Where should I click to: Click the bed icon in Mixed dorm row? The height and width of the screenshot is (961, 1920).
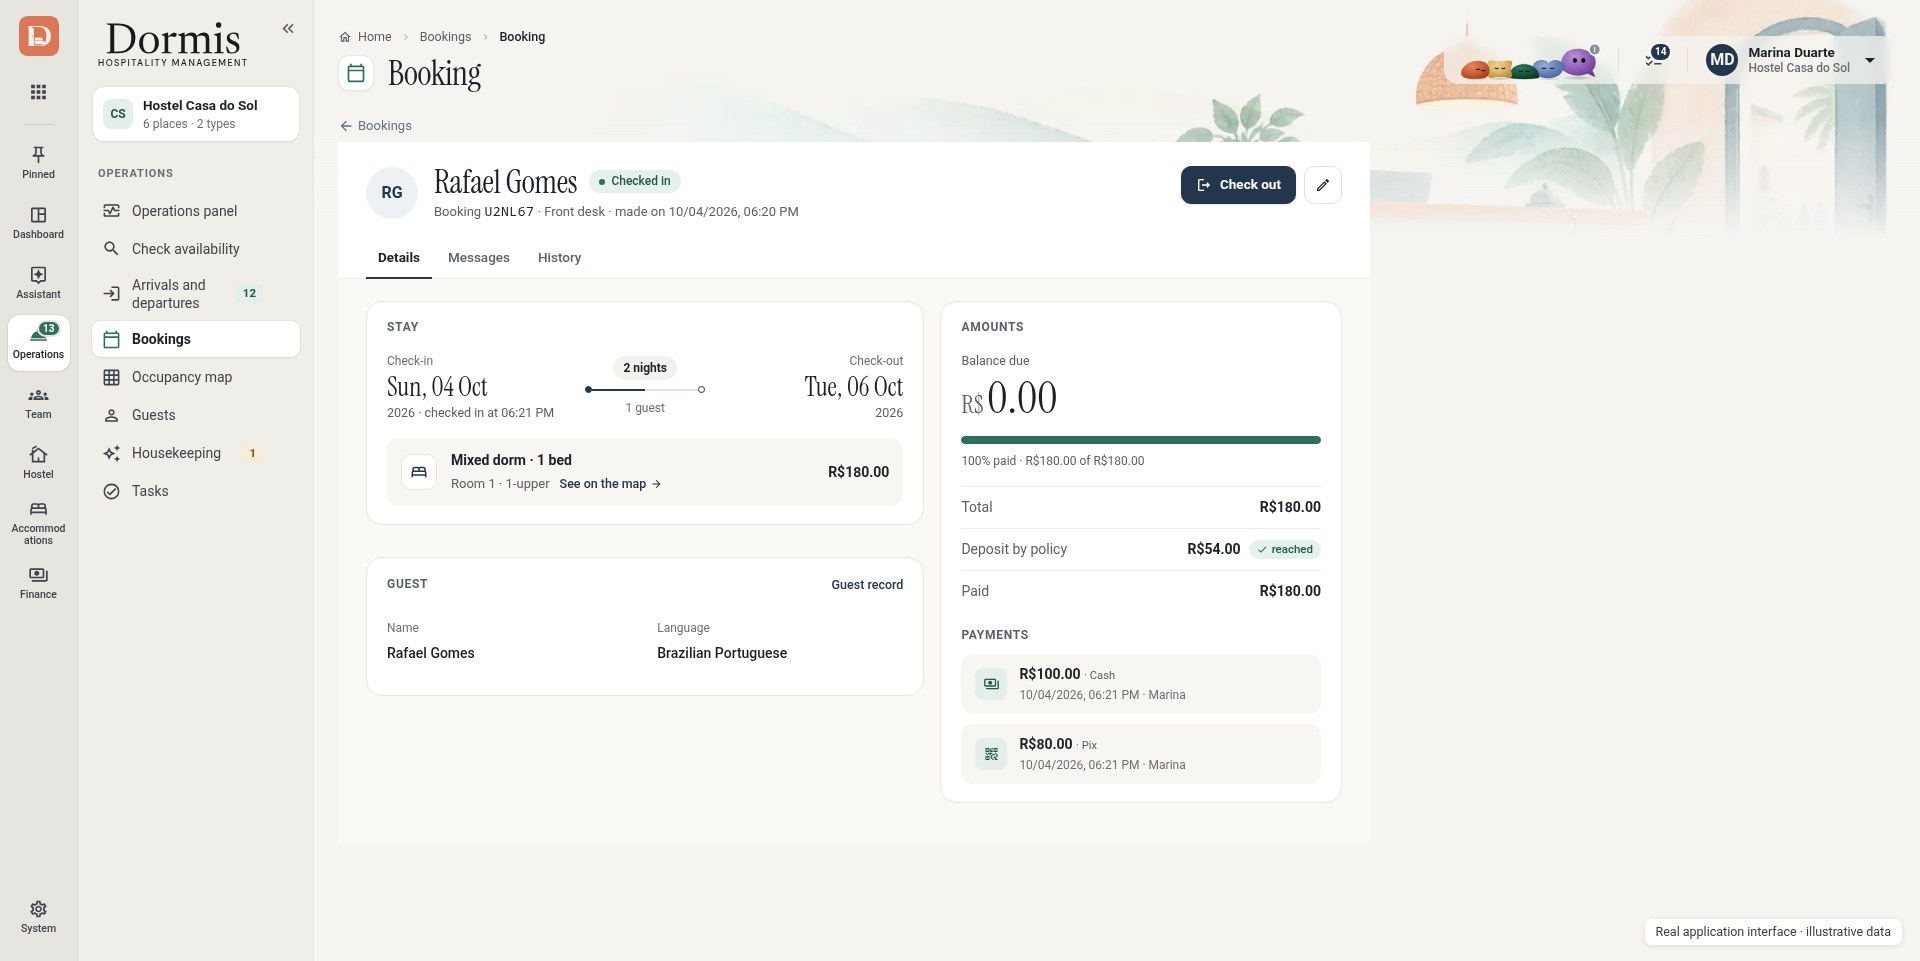419,472
